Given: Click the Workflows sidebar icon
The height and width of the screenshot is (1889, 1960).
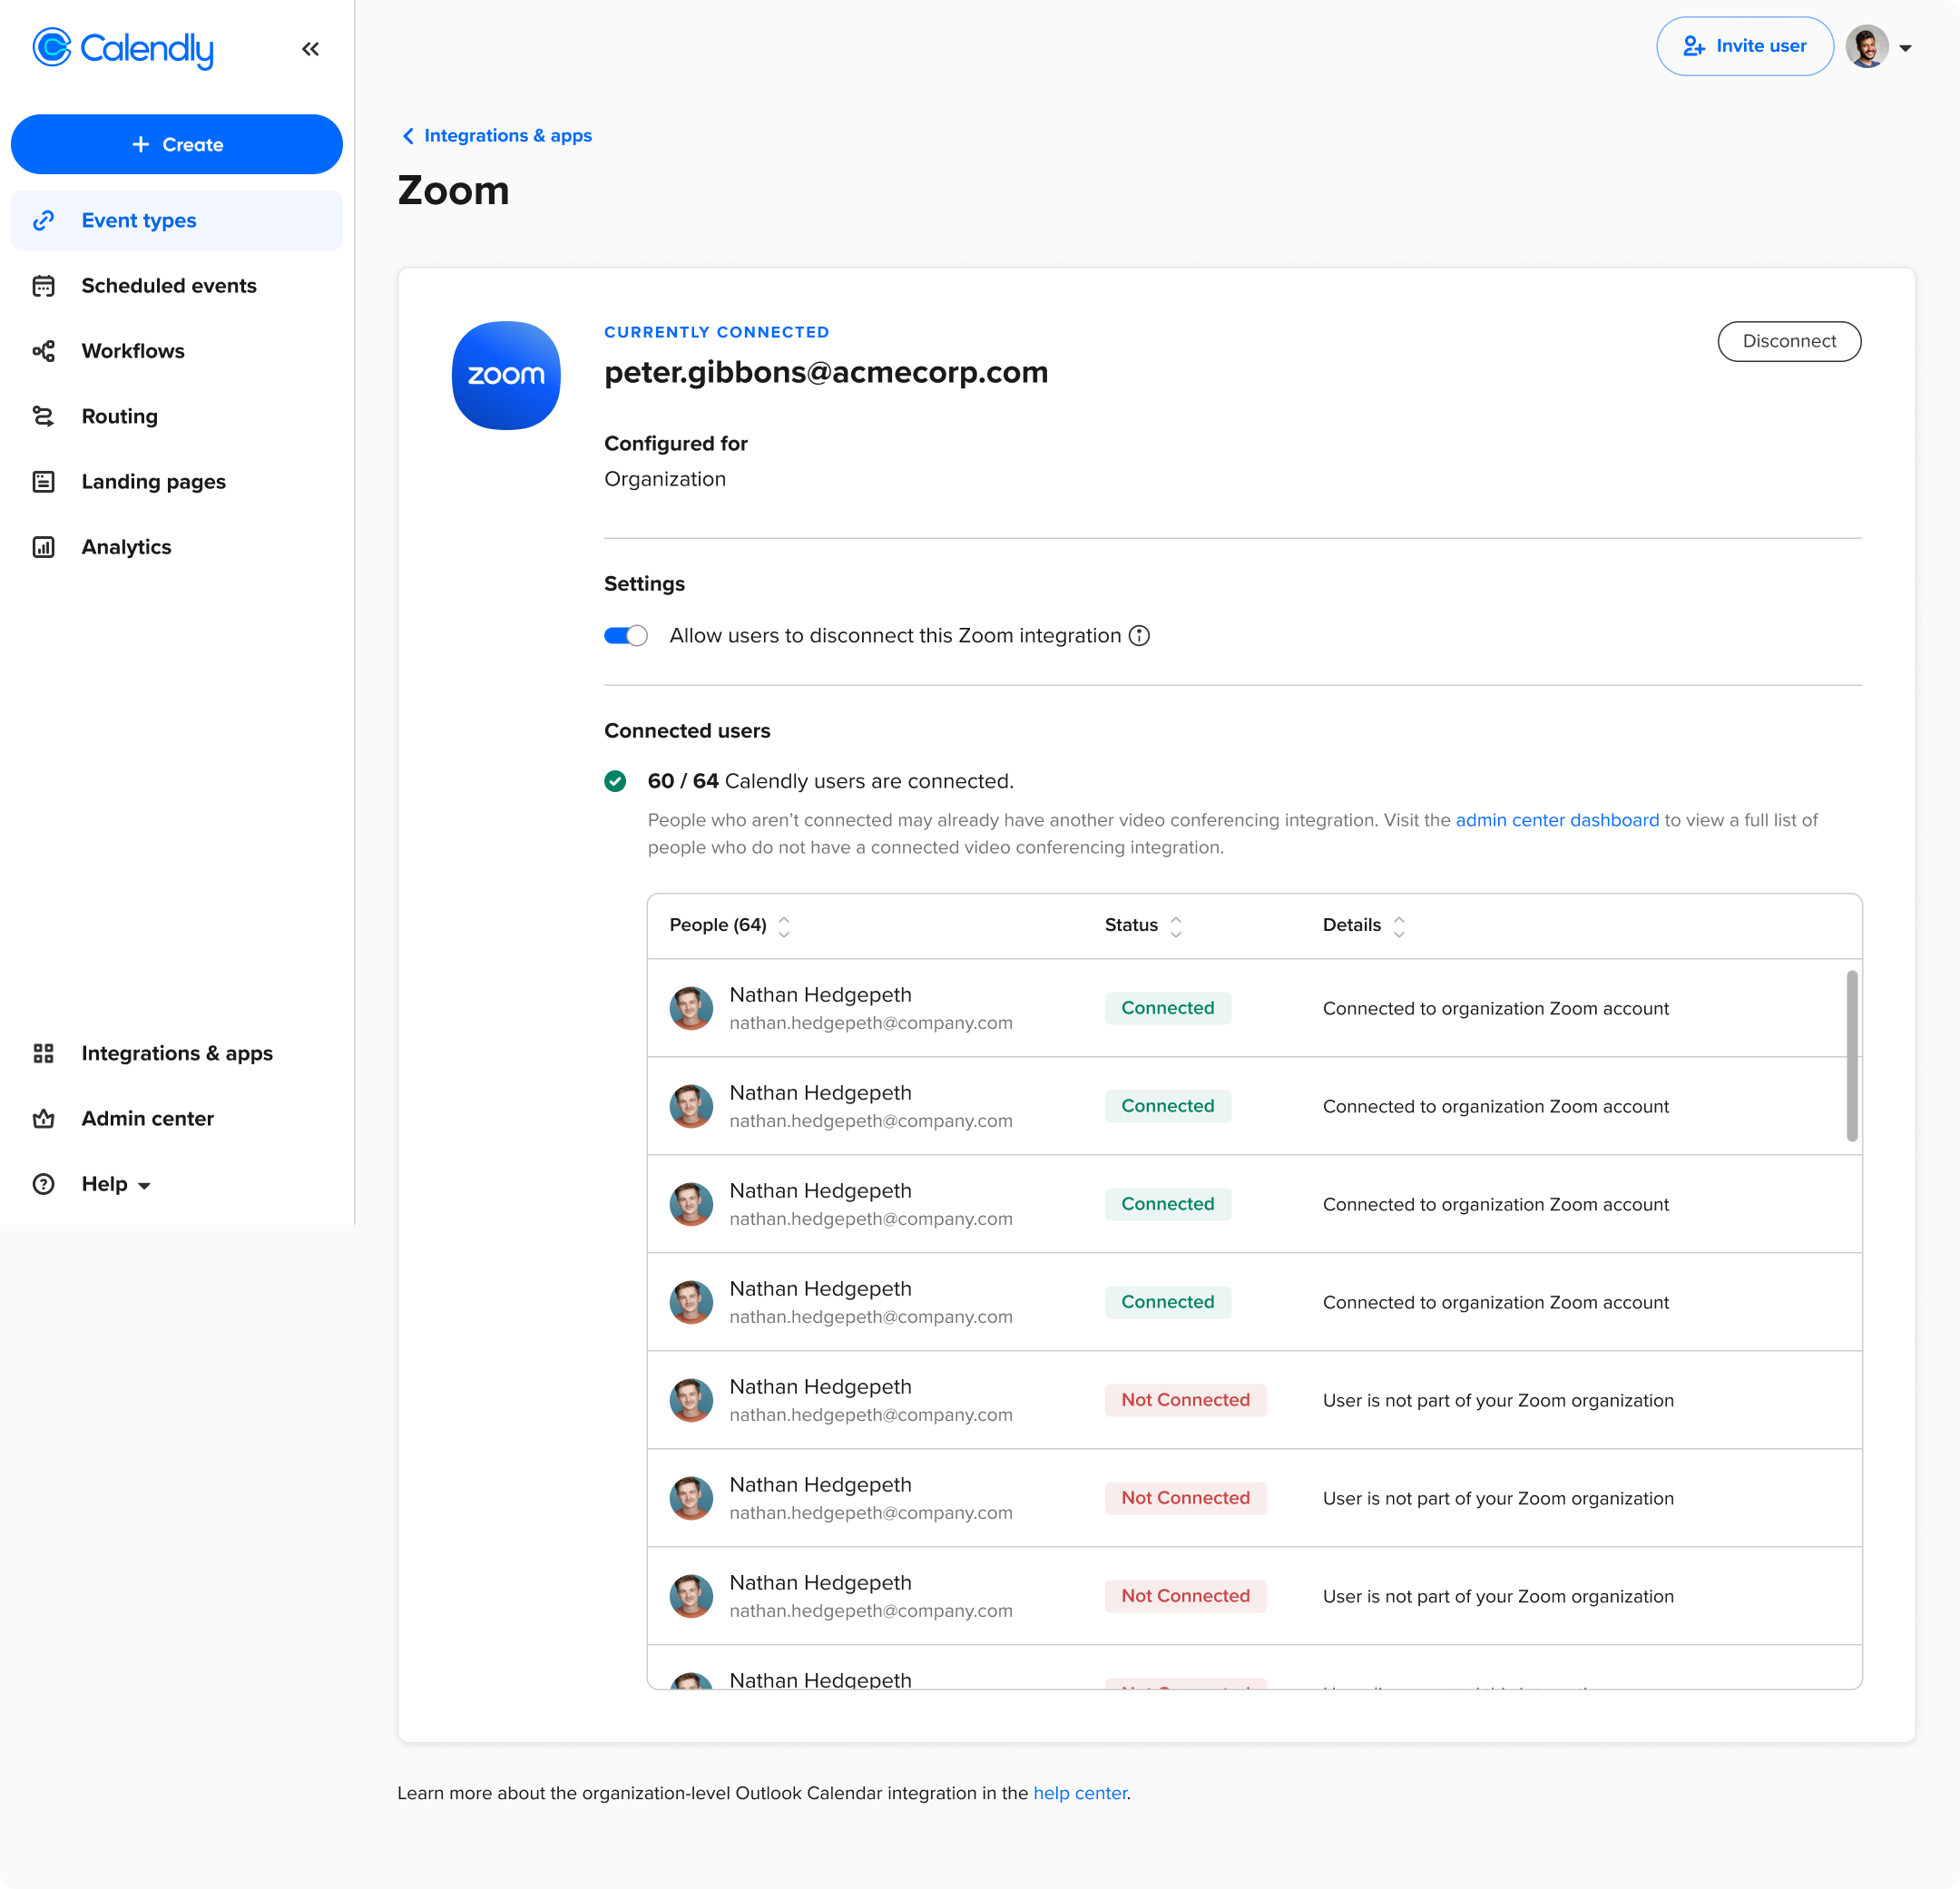Looking at the screenshot, I should coord(43,351).
